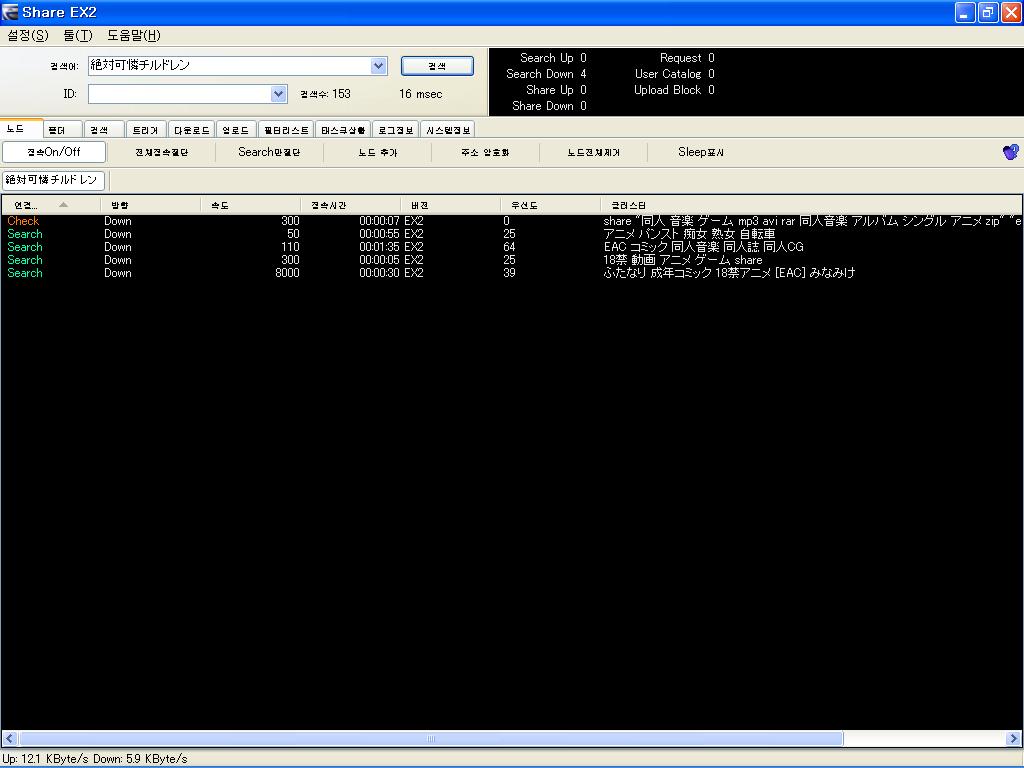The image size is (1024, 768).
Task: Select the 絶対可憐チルドレン keyword tag button
Action: click(54, 180)
